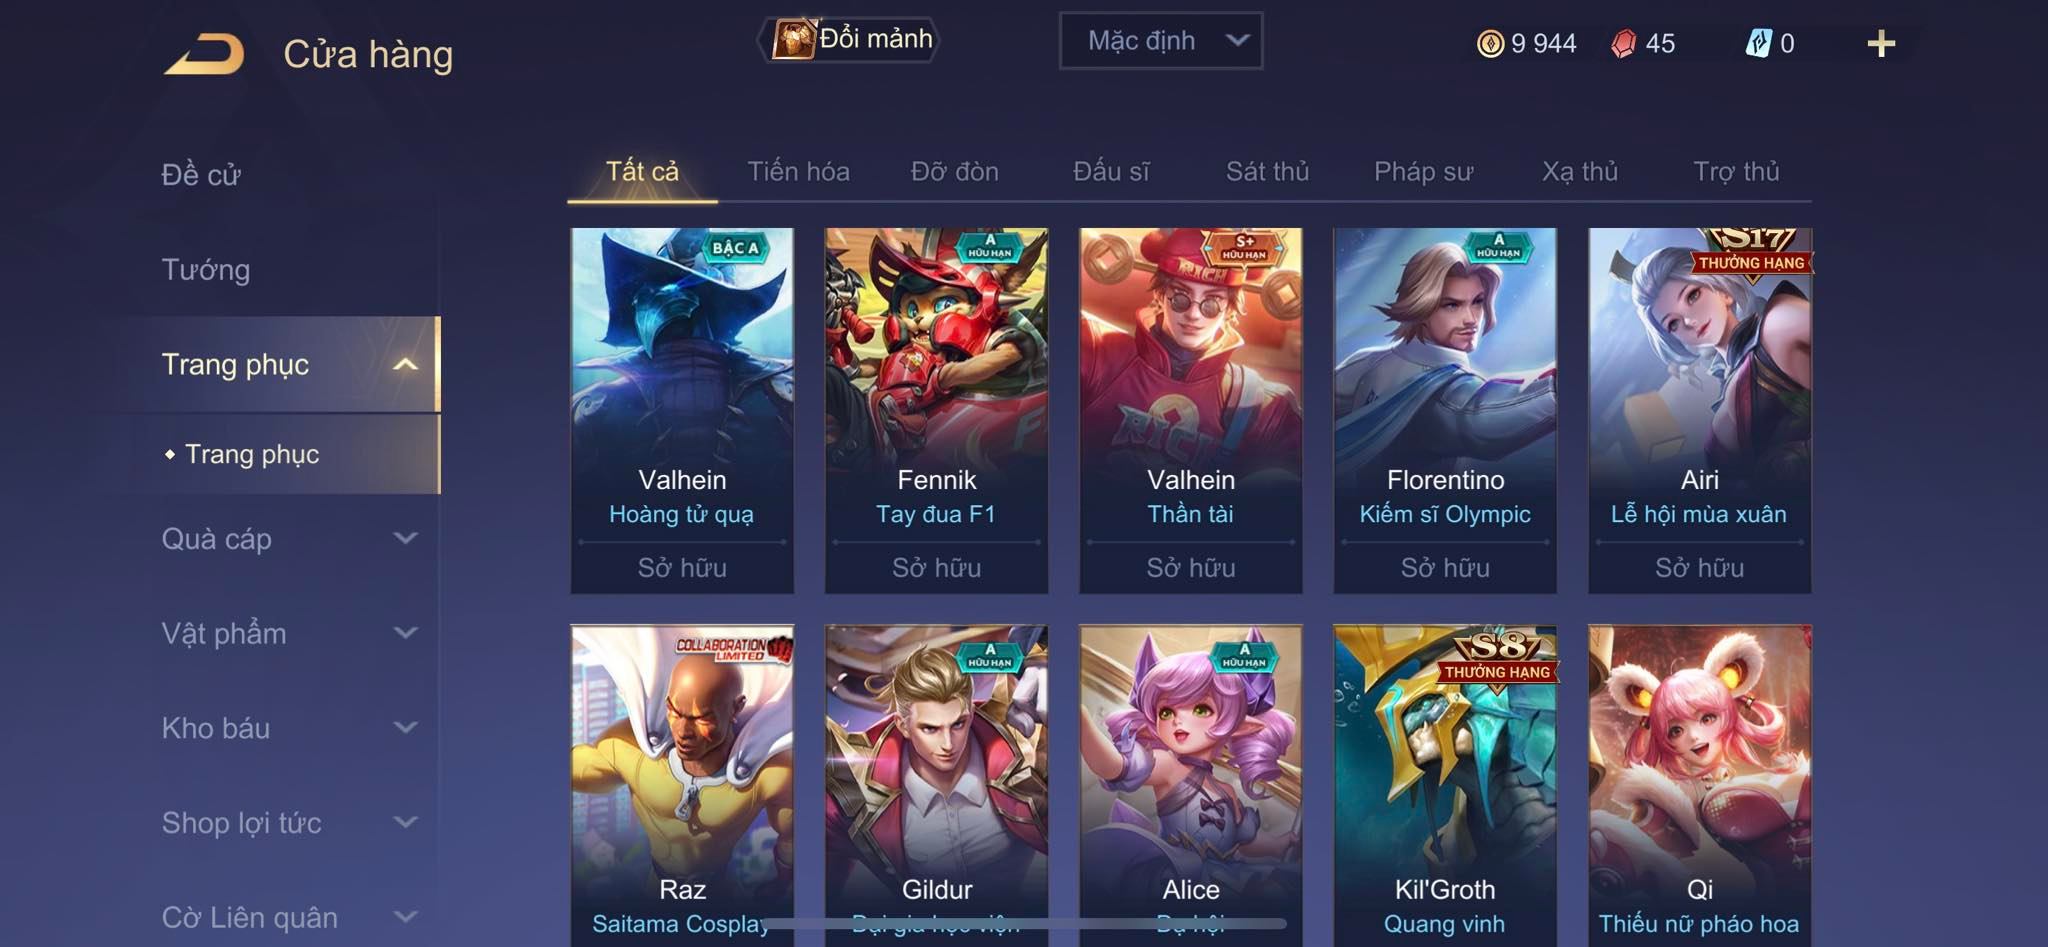Click the gold coin currency icon
The width and height of the screenshot is (2048, 947).
[x=1490, y=44]
